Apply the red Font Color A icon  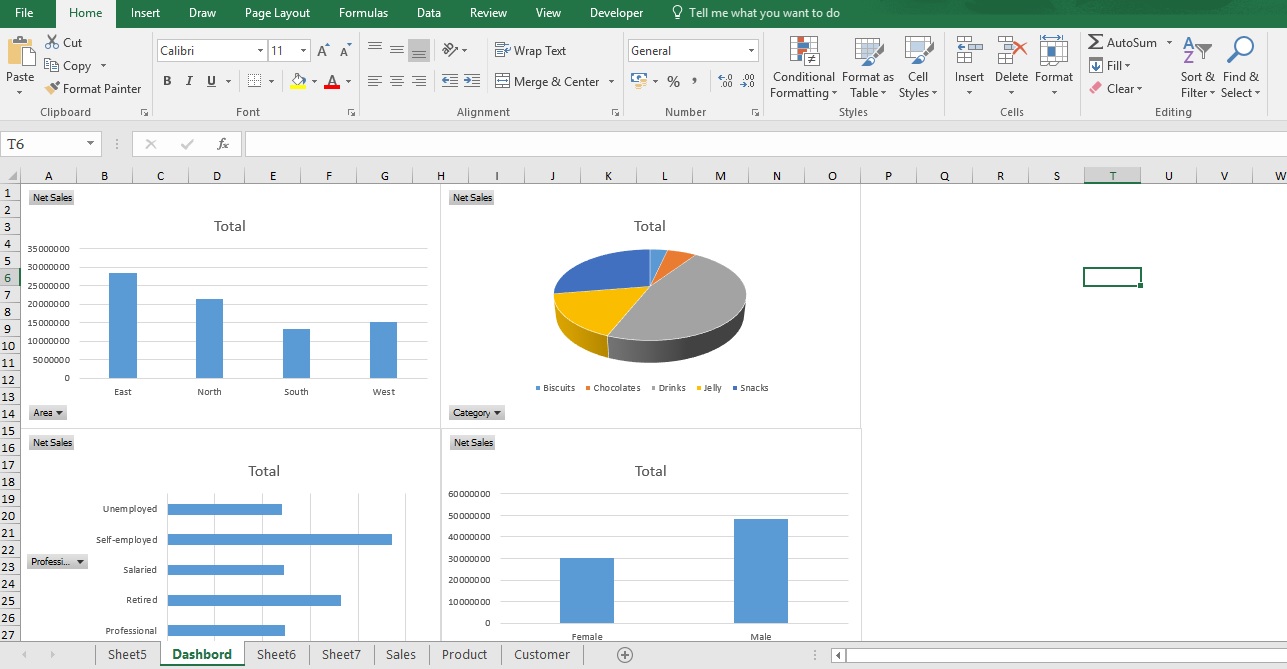point(332,81)
